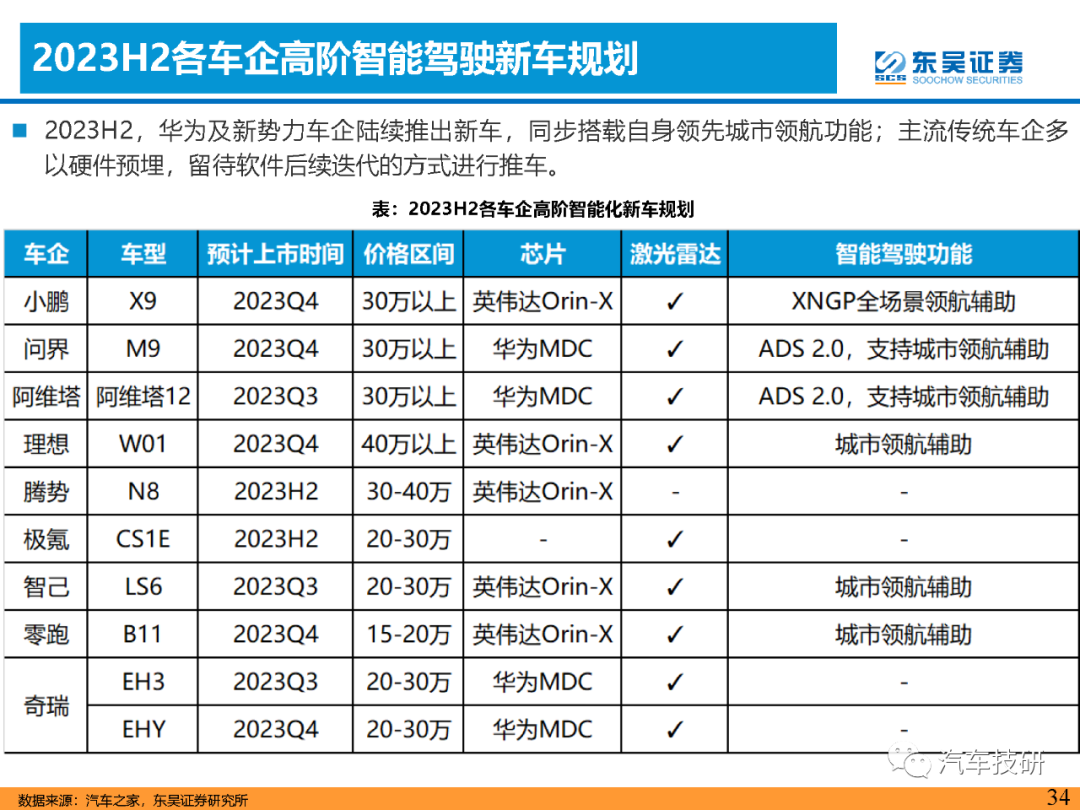
Task: Click the "车型" column header
Action: pos(143,254)
